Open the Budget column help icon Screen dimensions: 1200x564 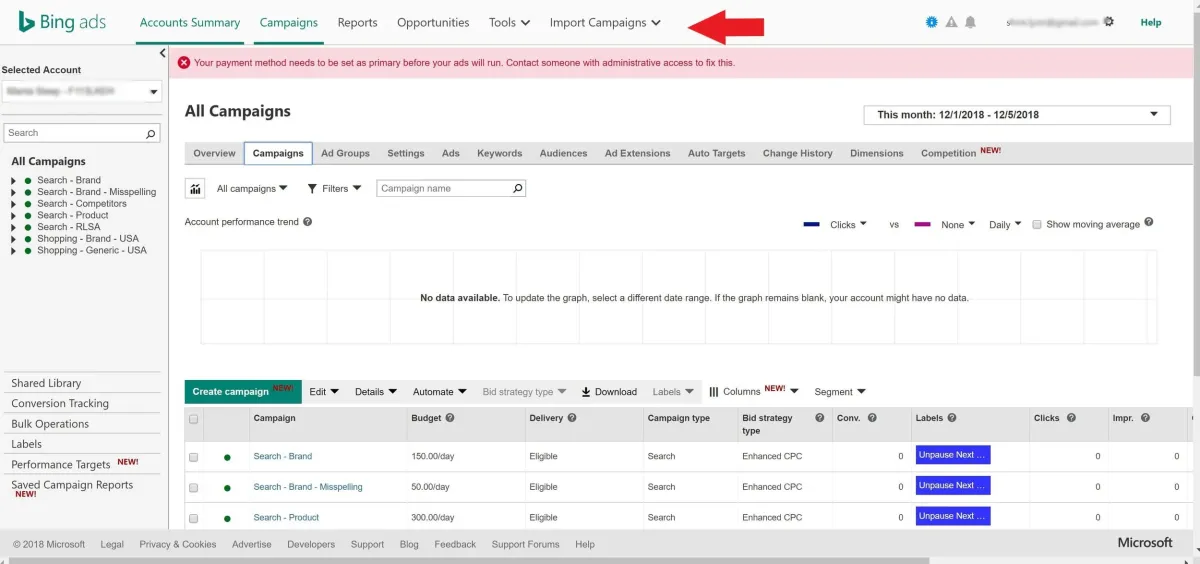(450, 418)
